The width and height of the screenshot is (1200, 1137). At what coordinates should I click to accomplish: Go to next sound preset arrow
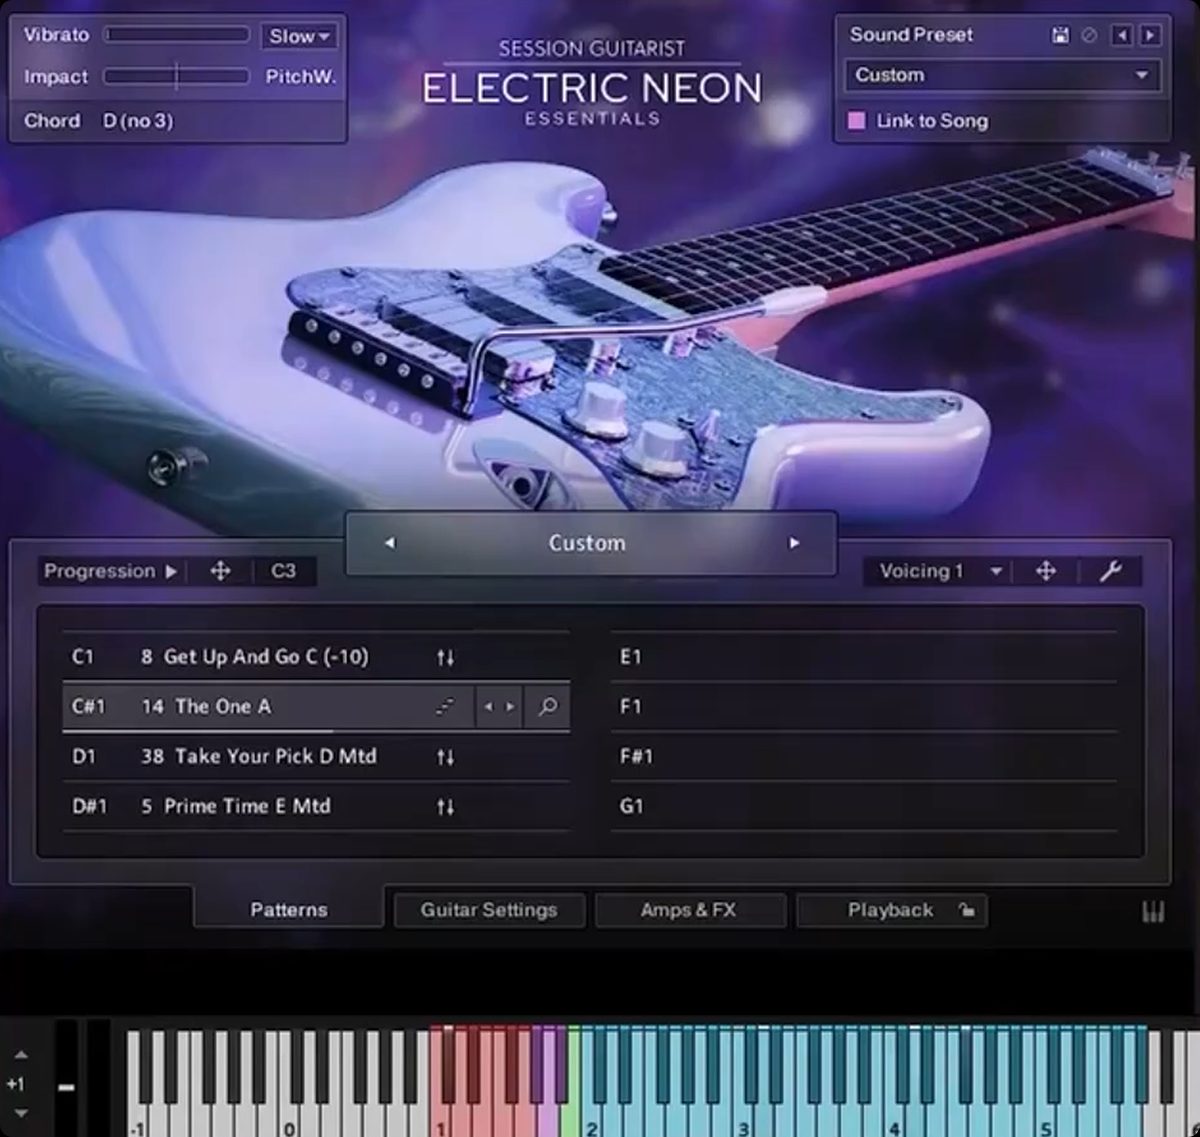1150,35
